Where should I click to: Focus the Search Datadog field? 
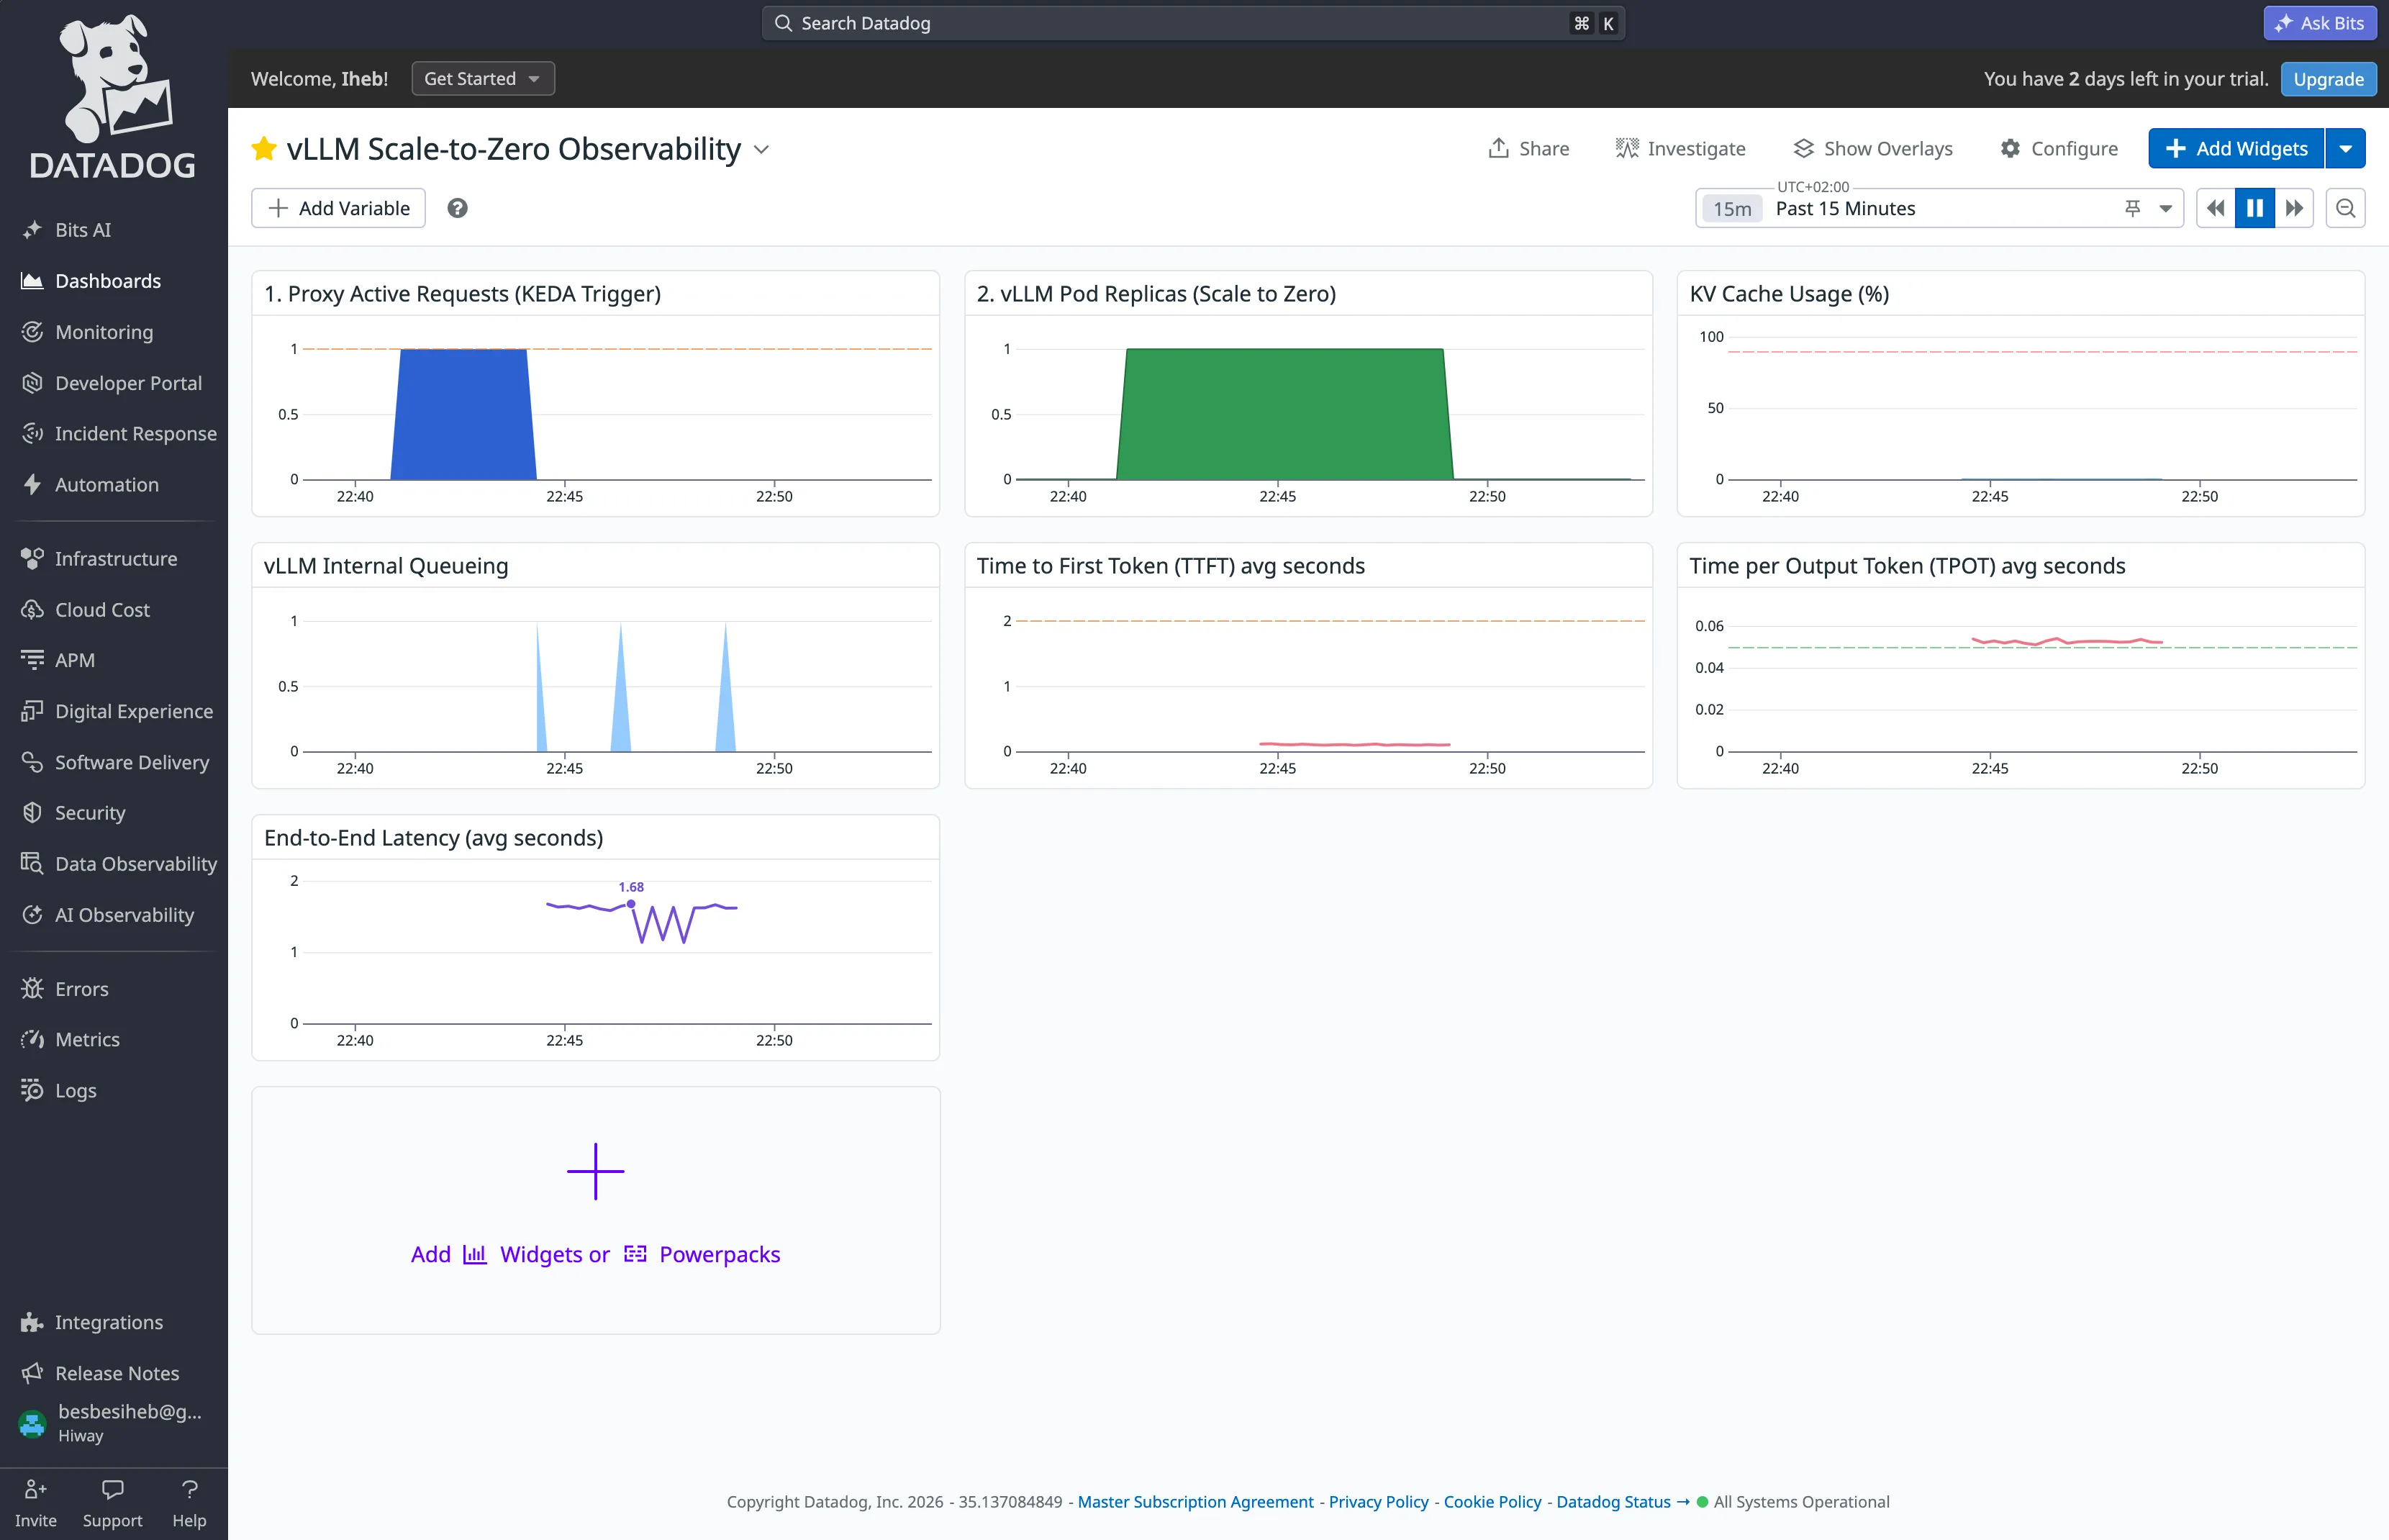1193,23
